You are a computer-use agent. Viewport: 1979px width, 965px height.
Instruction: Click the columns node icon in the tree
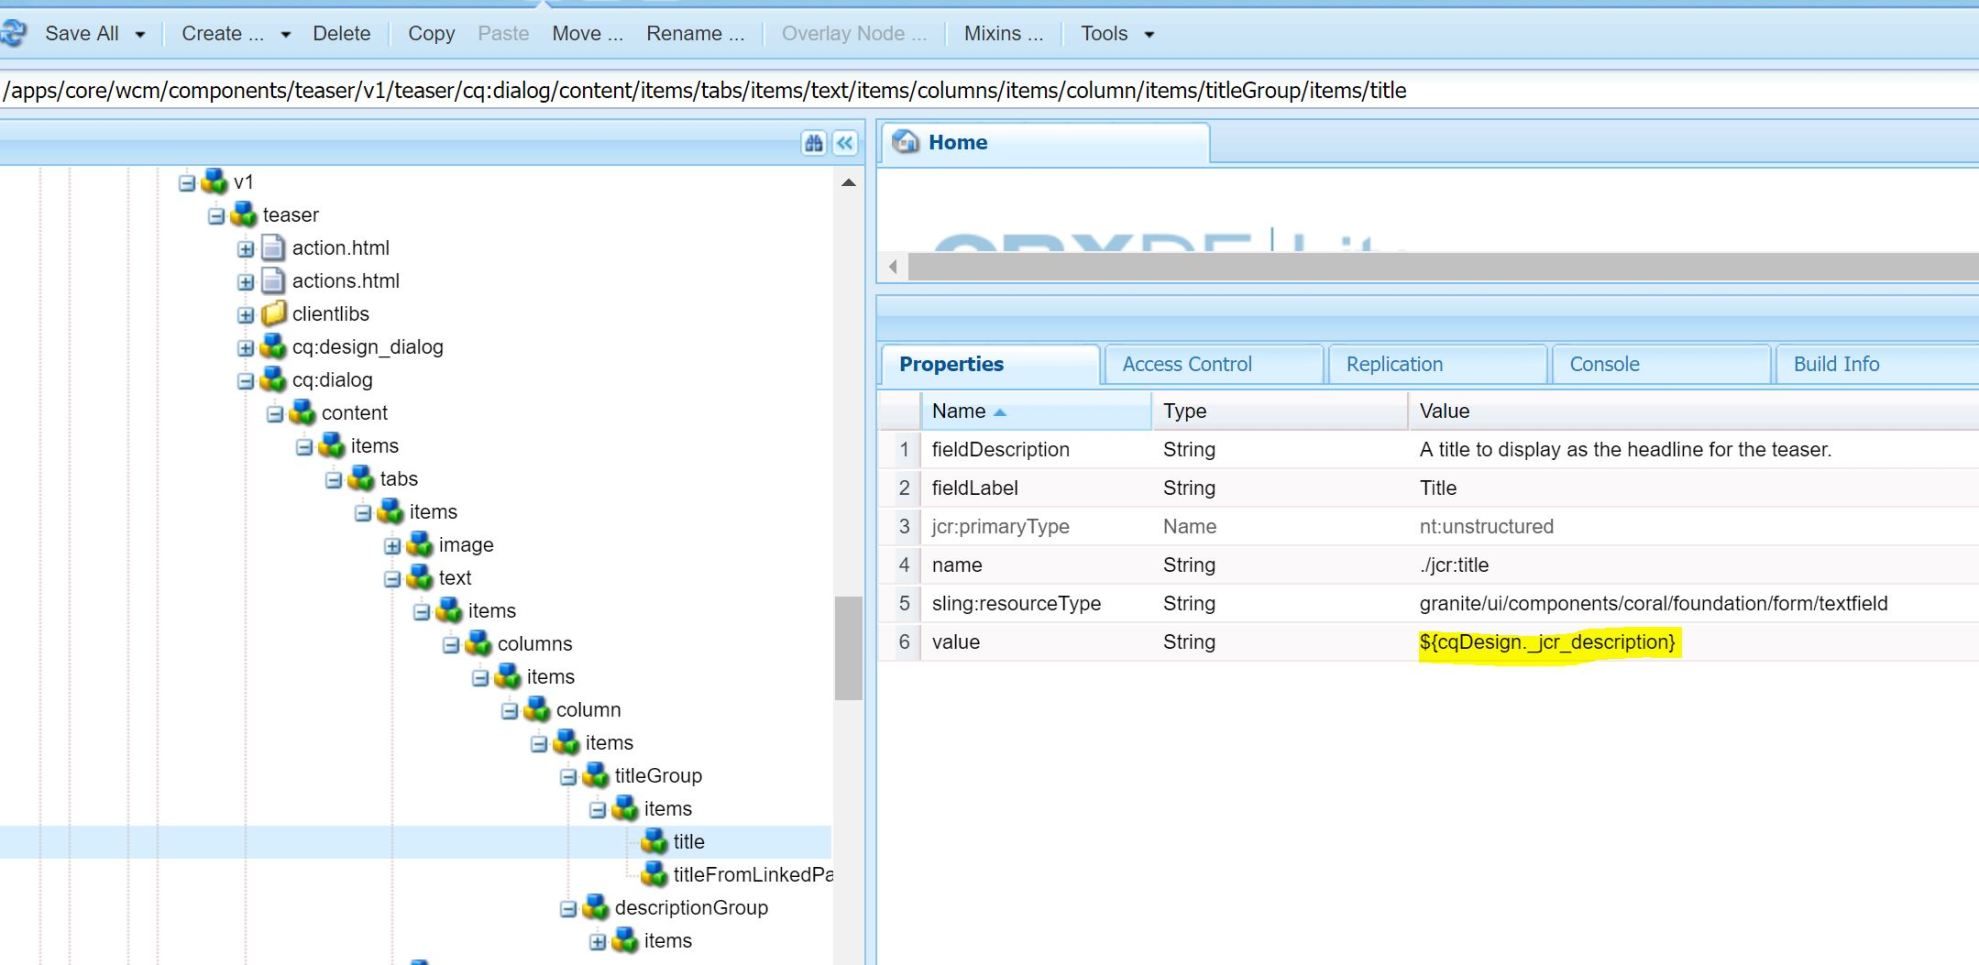pyautogui.click(x=478, y=643)
